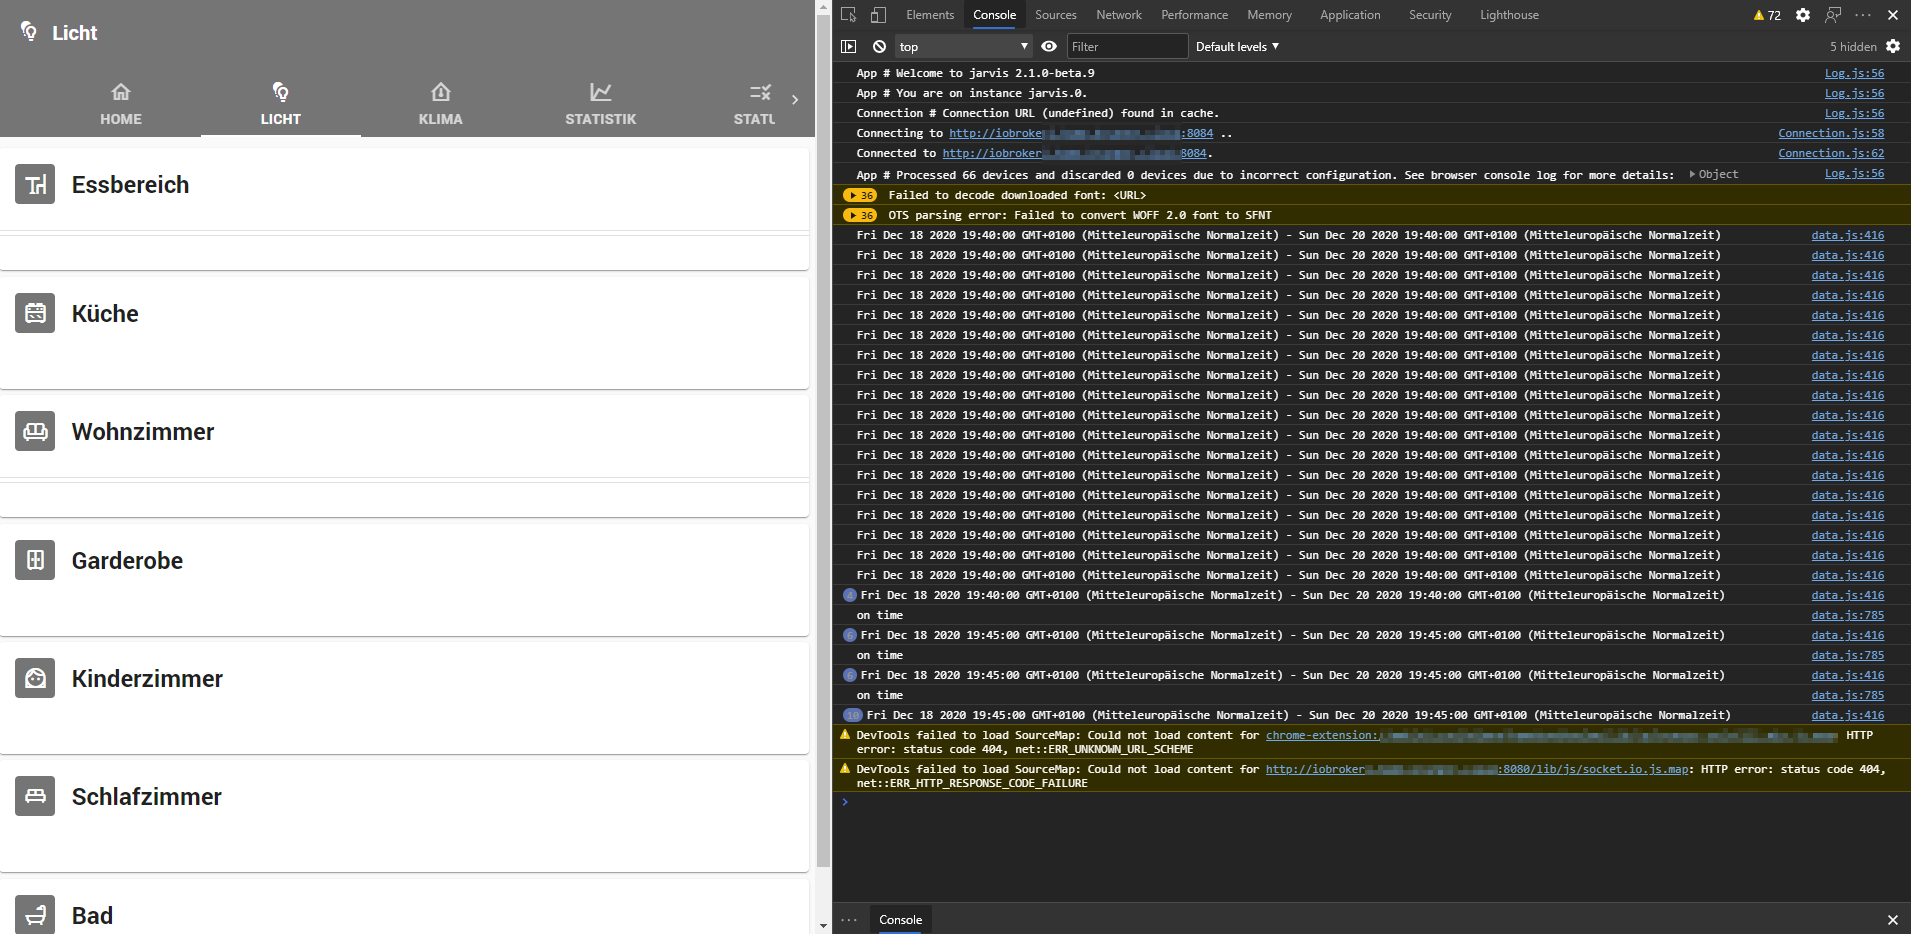Toggle the live expression eye icon
This screenshot has height=934, width=1911.
[x=1049, y=46]
